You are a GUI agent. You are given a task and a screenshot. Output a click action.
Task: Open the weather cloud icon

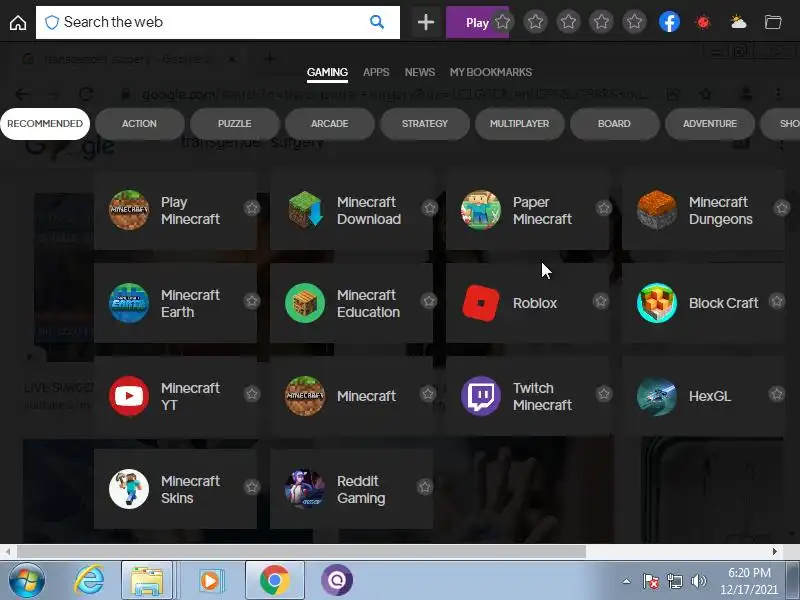click(x=738, y=22)
